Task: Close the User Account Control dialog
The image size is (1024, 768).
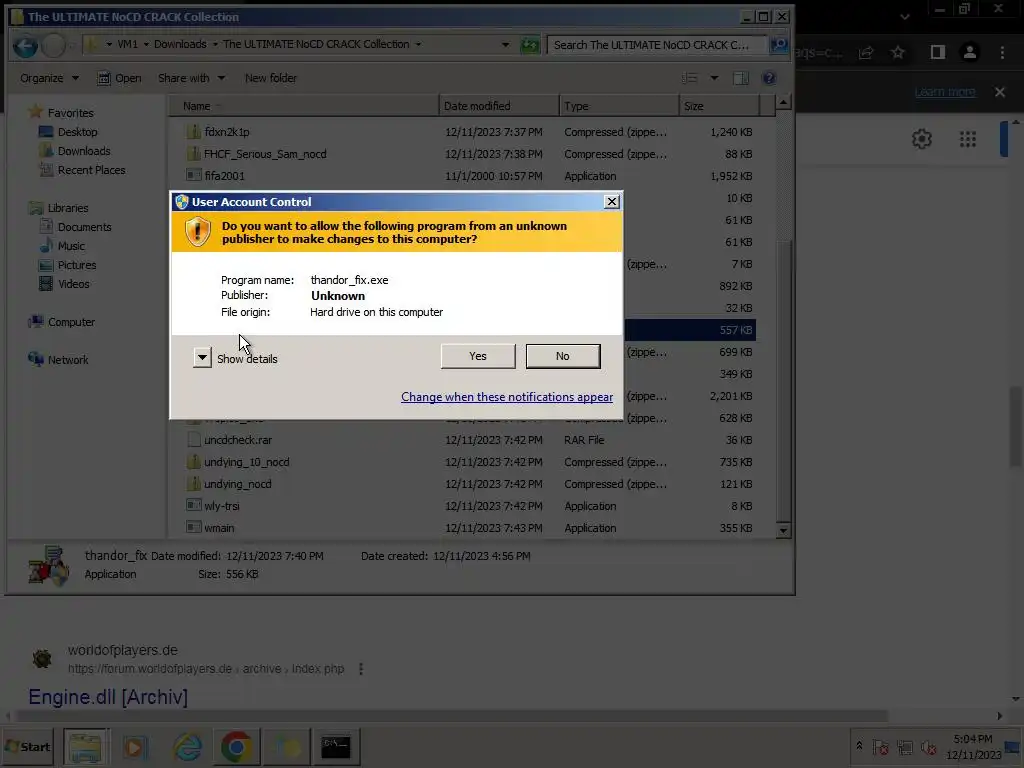Action: (611, 202)
